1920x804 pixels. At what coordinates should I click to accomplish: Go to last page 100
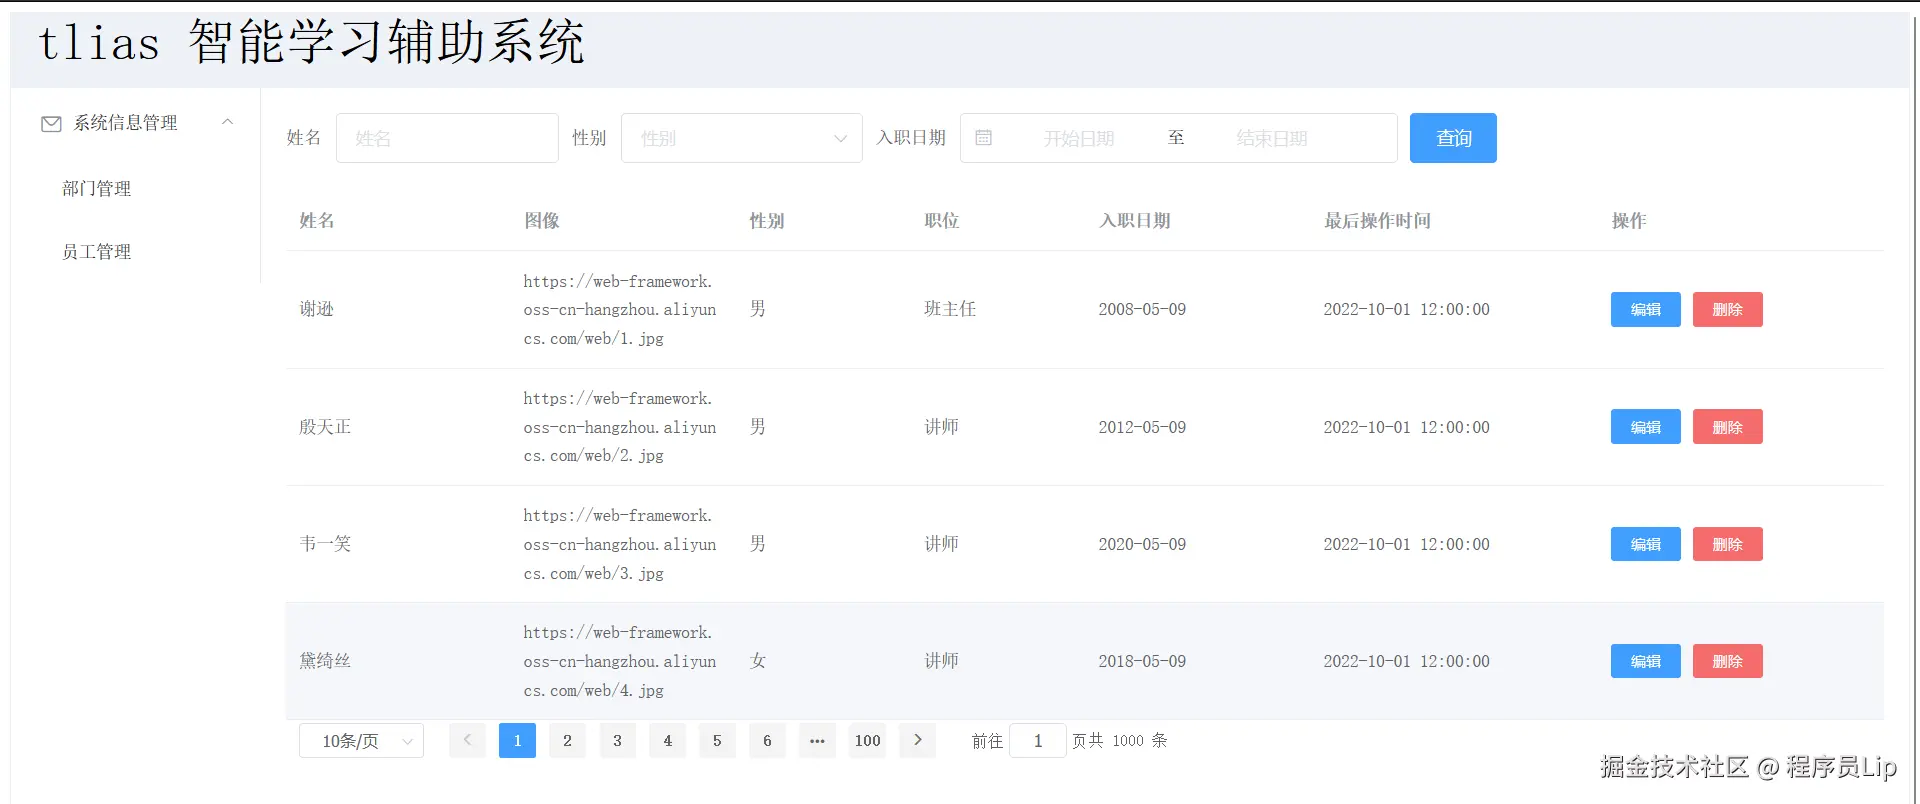point(867,740)
